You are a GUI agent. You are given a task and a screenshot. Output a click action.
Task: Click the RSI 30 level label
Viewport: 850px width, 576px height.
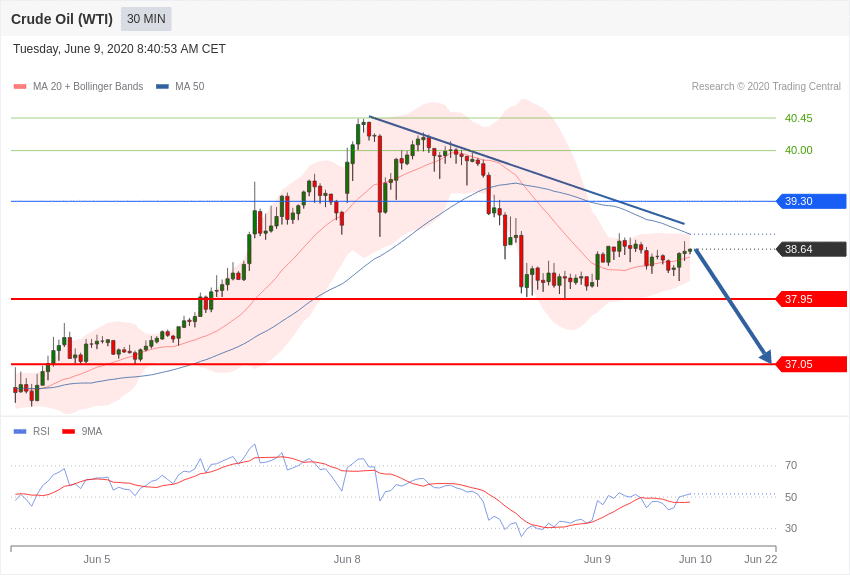[x=791, y=528]
